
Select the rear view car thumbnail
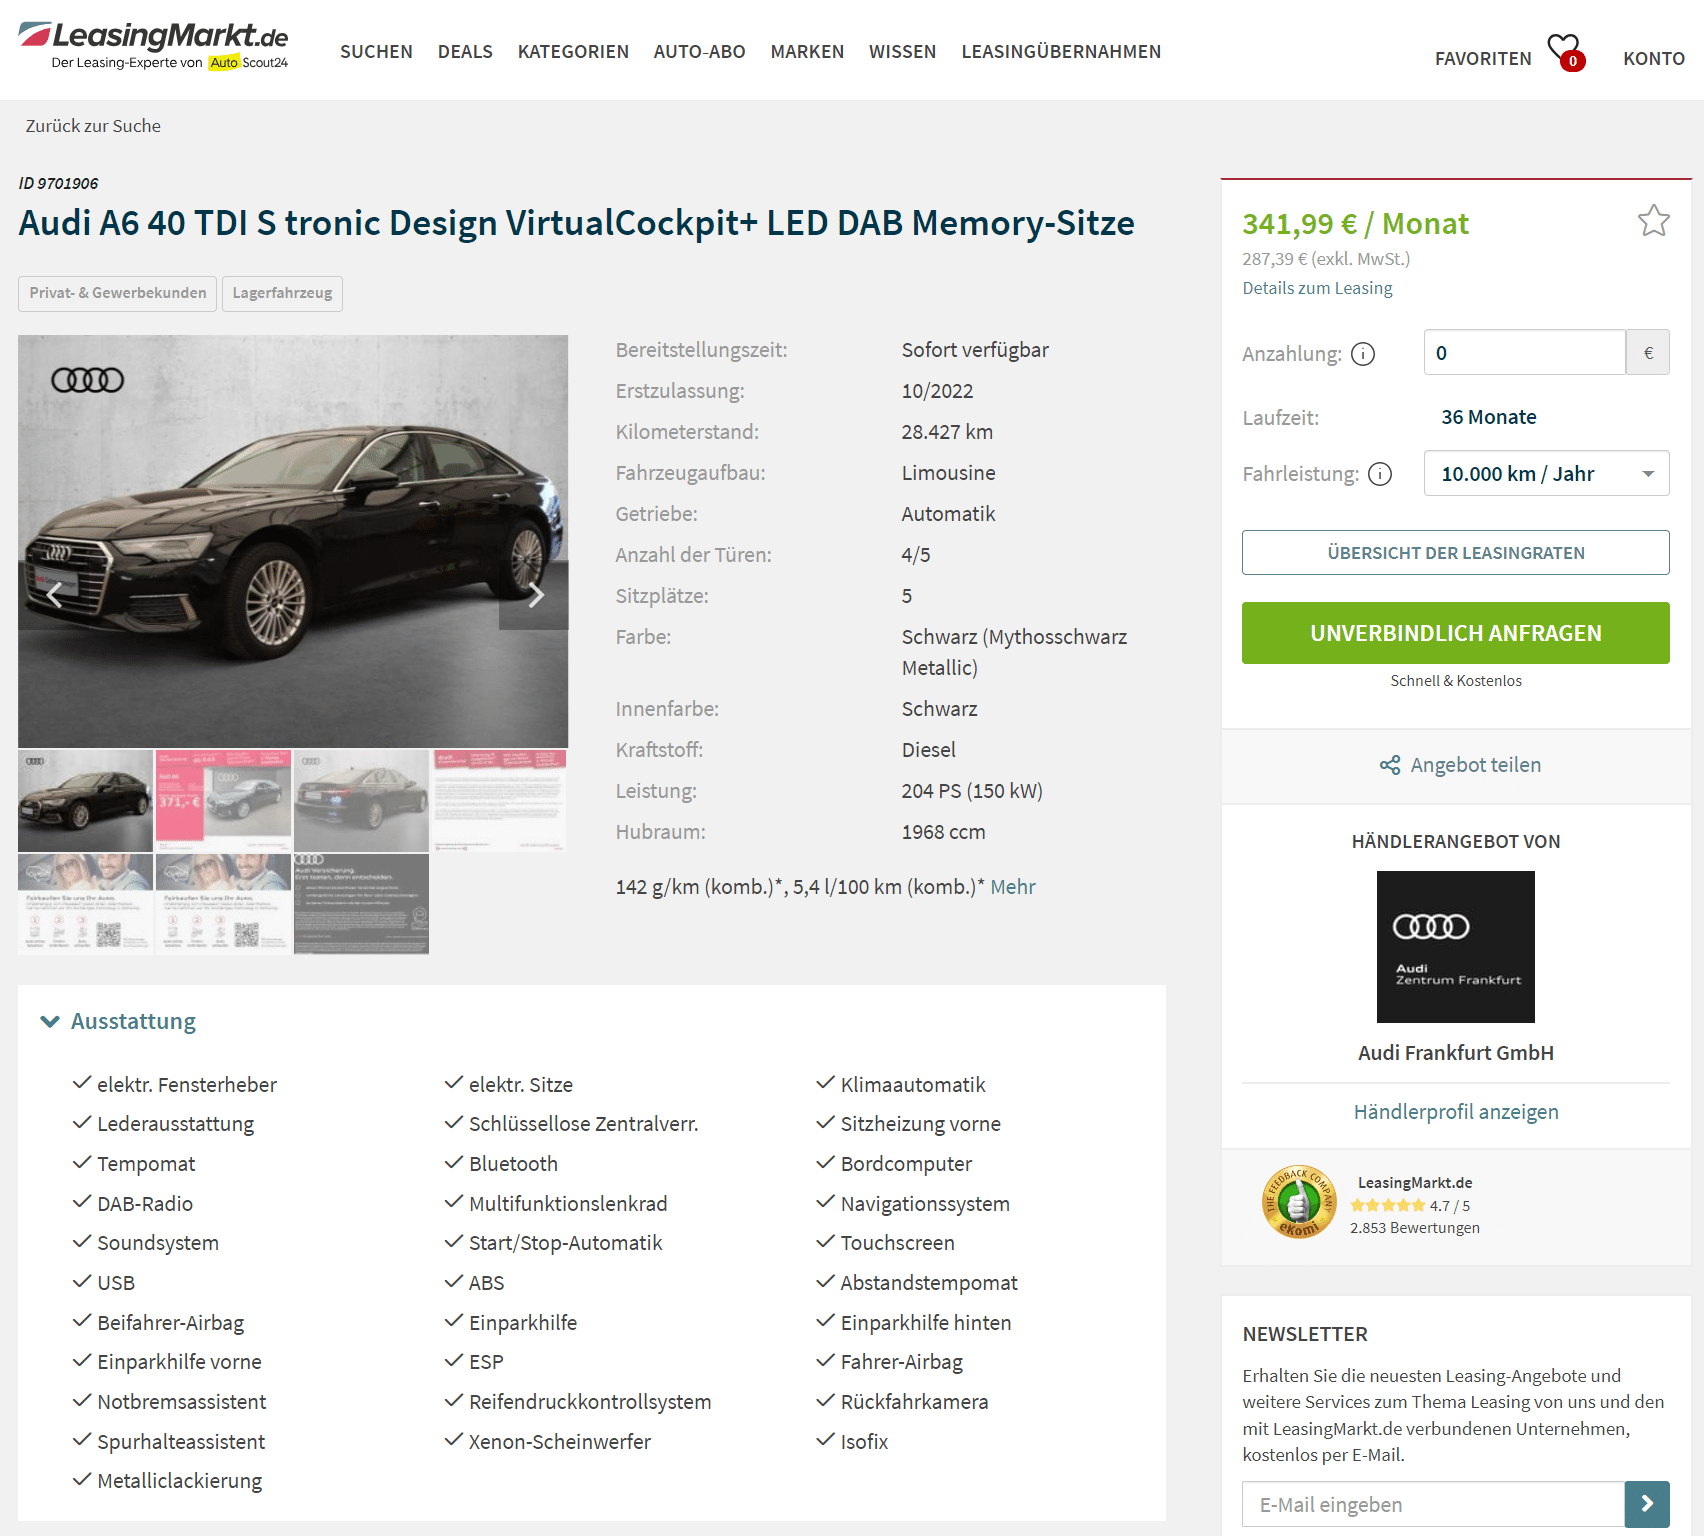361,800
